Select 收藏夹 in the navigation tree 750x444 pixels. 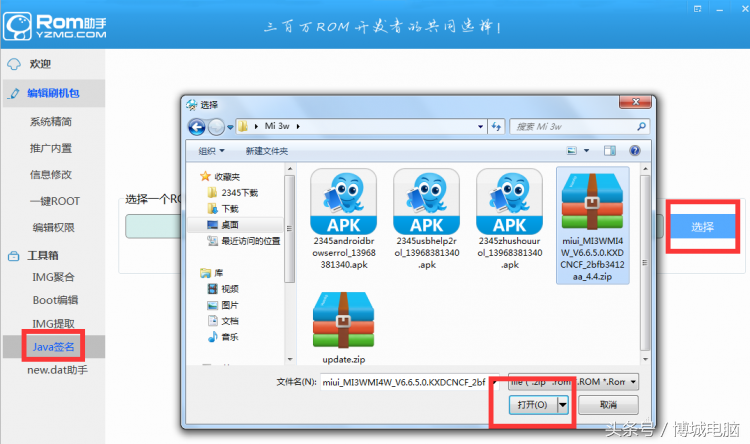point(227,177)
